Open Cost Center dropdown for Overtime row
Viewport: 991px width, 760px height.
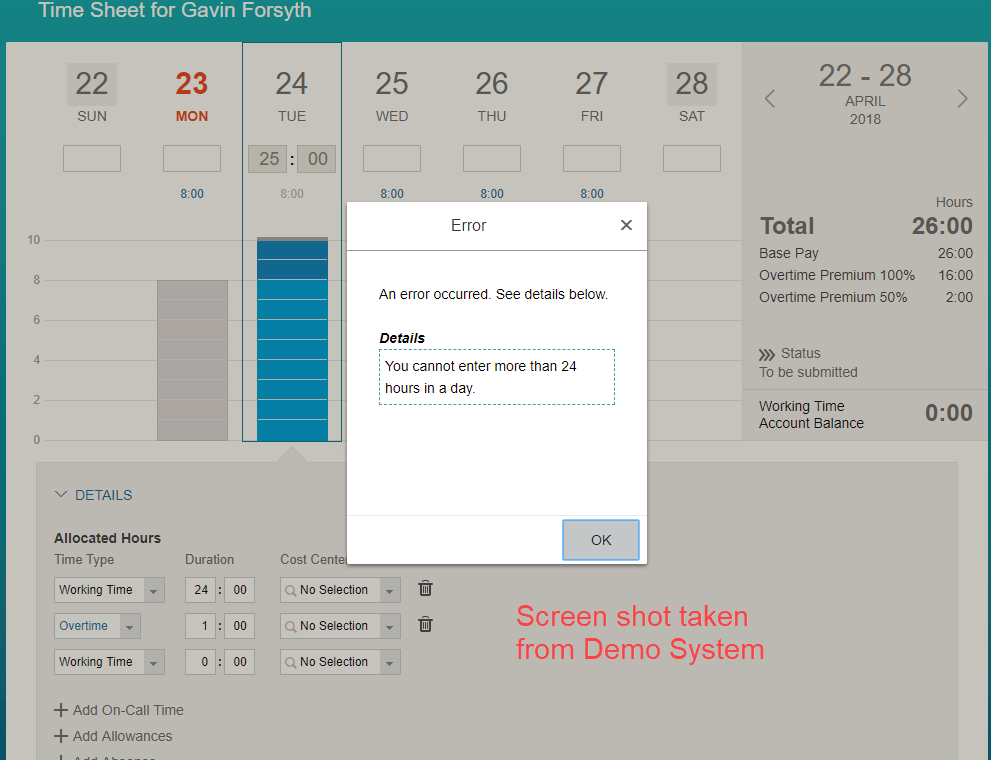coord(390,626)
